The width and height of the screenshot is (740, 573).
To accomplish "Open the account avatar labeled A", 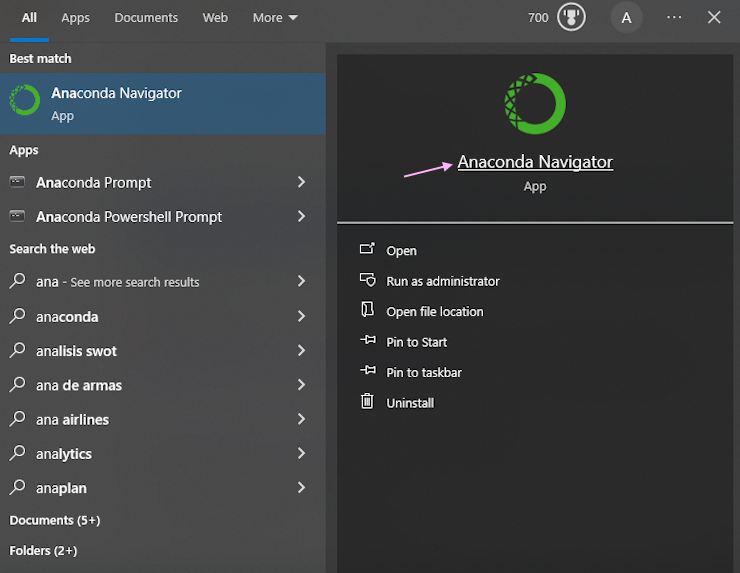I will (626, 18).
